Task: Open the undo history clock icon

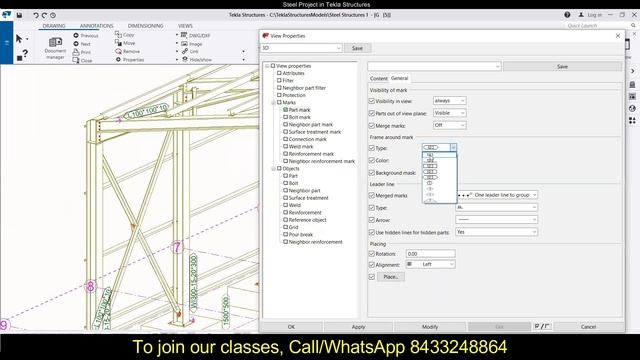Action: 53,15
